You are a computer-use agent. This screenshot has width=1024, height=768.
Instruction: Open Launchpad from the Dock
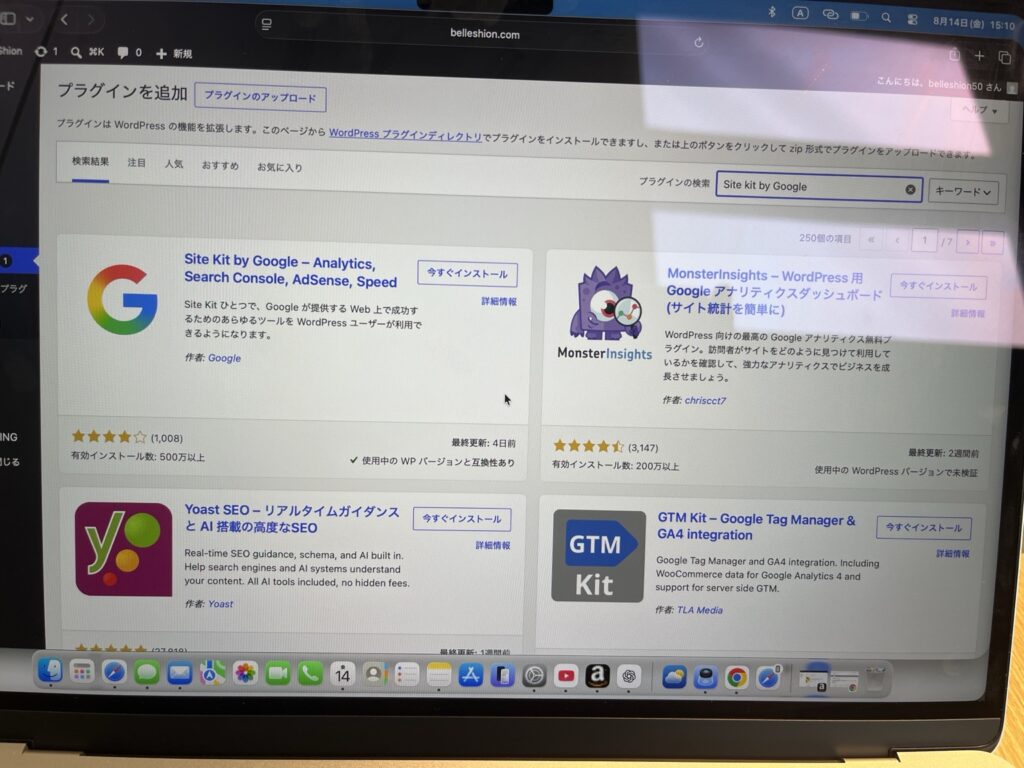tap(82, 671)
